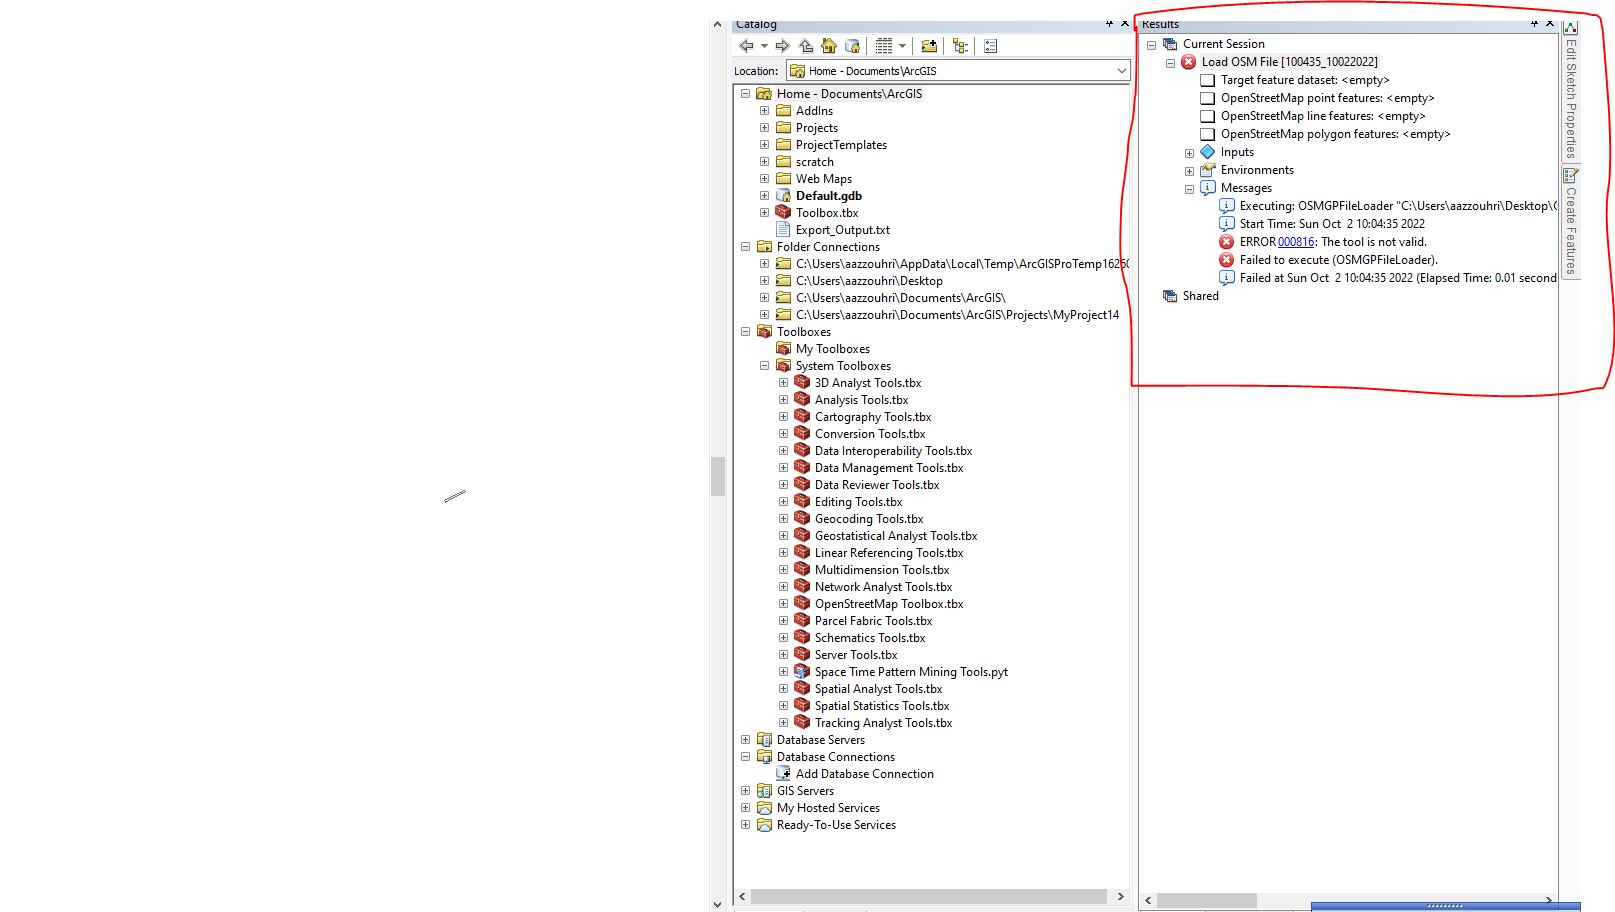Image resolution: width=1615 pixels, height=912 pixels.
Task: Select the tree view hierarchy icon in Catalog toolbar
Action: tap(958, 45)
